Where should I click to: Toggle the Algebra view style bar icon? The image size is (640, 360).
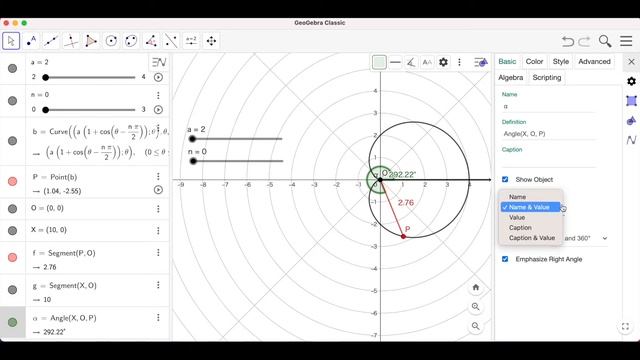(159, 62)
